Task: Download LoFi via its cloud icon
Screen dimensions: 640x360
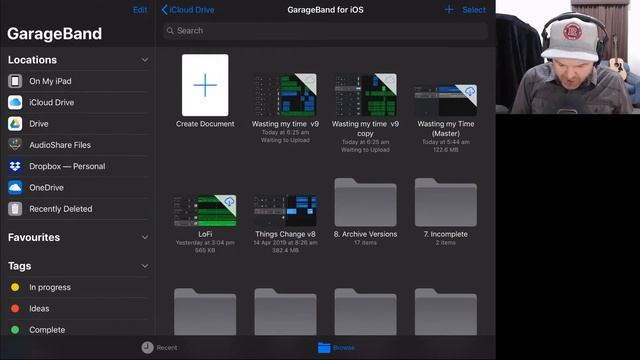Action: click(x=229, y=201)
